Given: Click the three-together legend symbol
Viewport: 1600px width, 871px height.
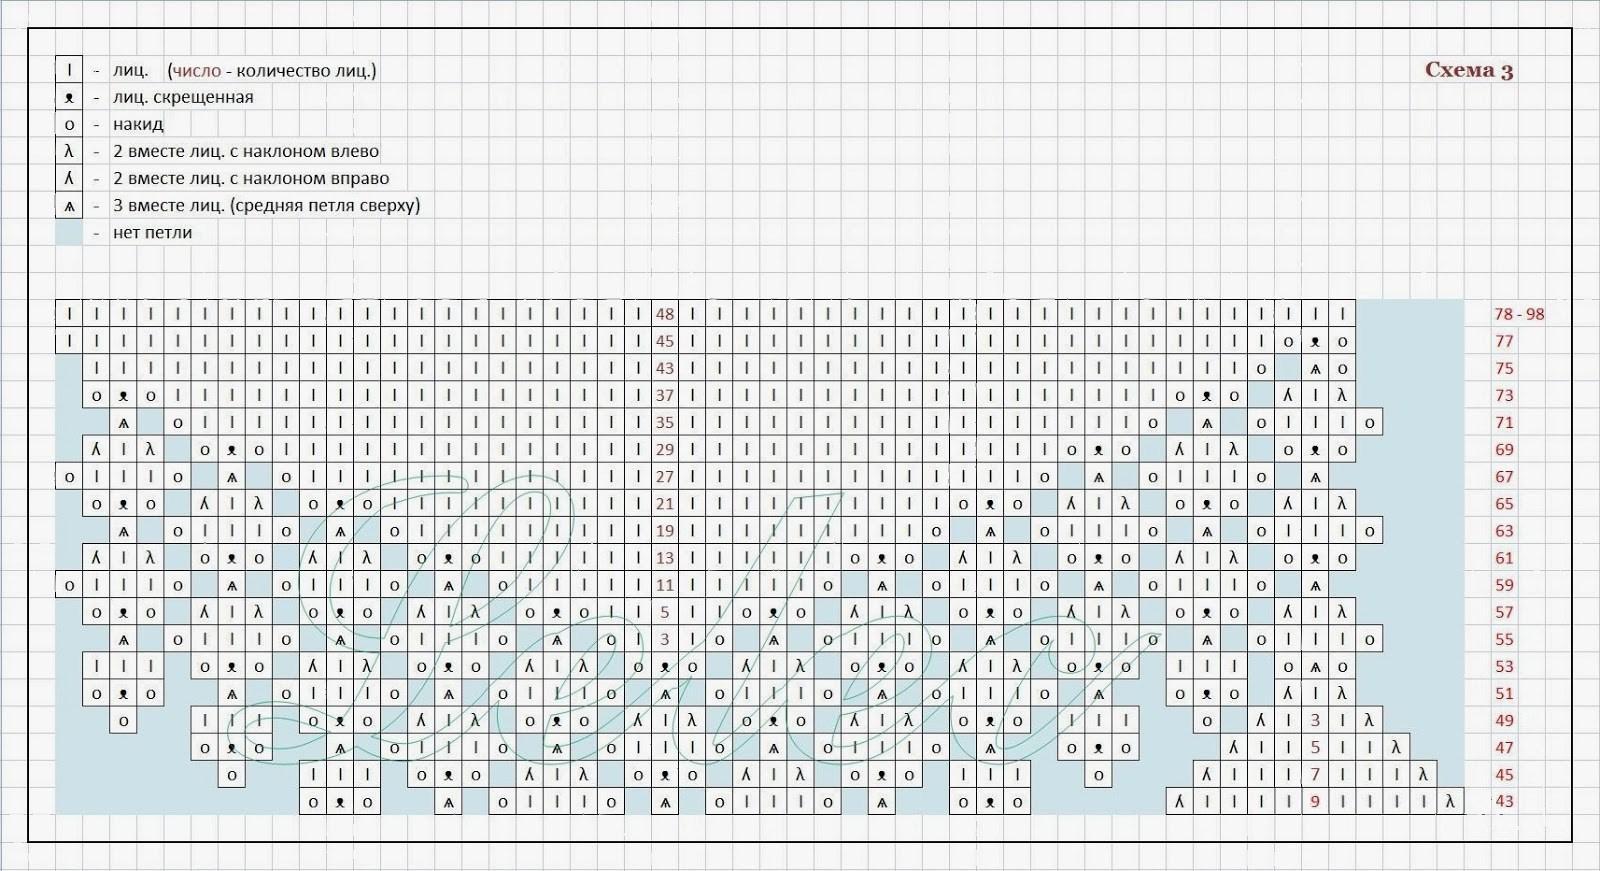Looking at the screenshot, I should pos(69,206).
